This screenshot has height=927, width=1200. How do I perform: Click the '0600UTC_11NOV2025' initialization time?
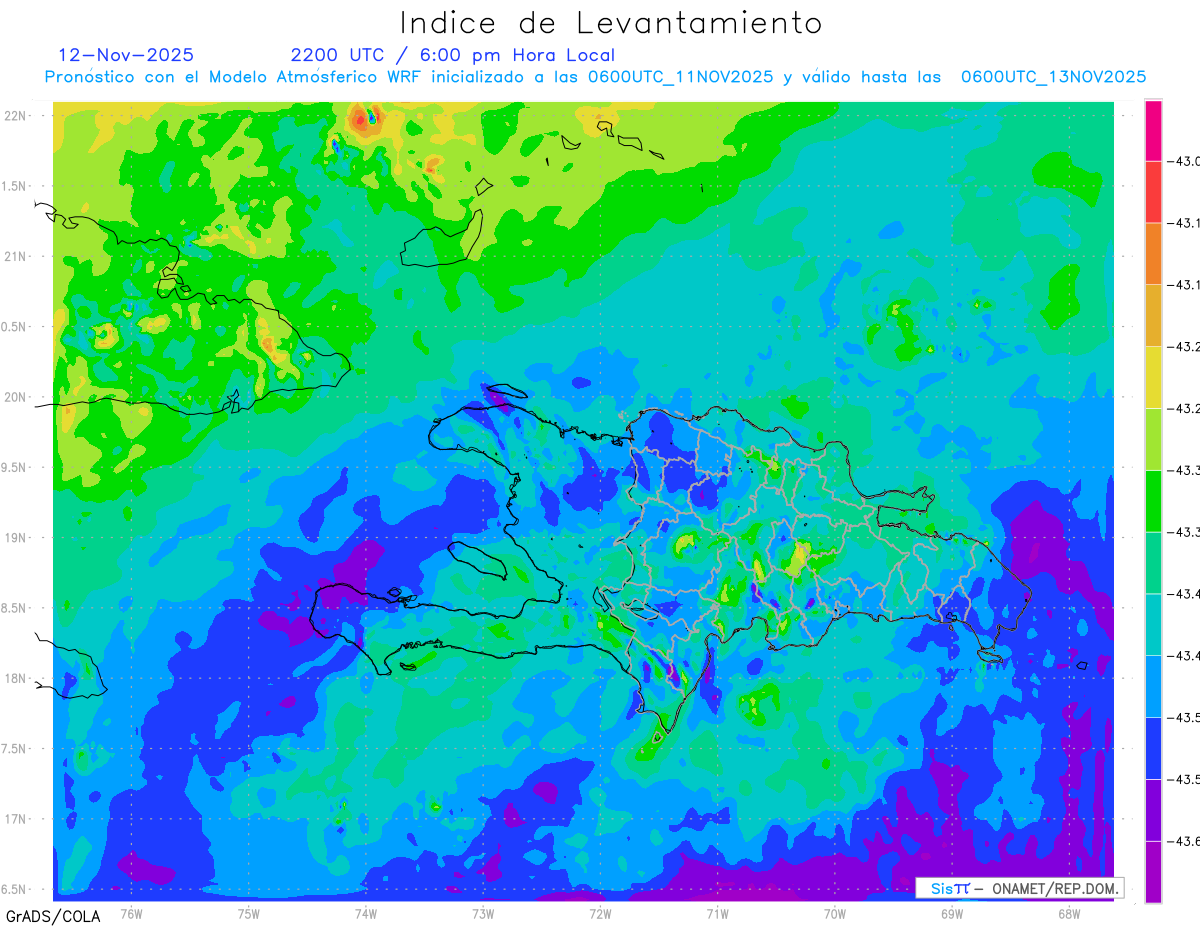[680, 78]
